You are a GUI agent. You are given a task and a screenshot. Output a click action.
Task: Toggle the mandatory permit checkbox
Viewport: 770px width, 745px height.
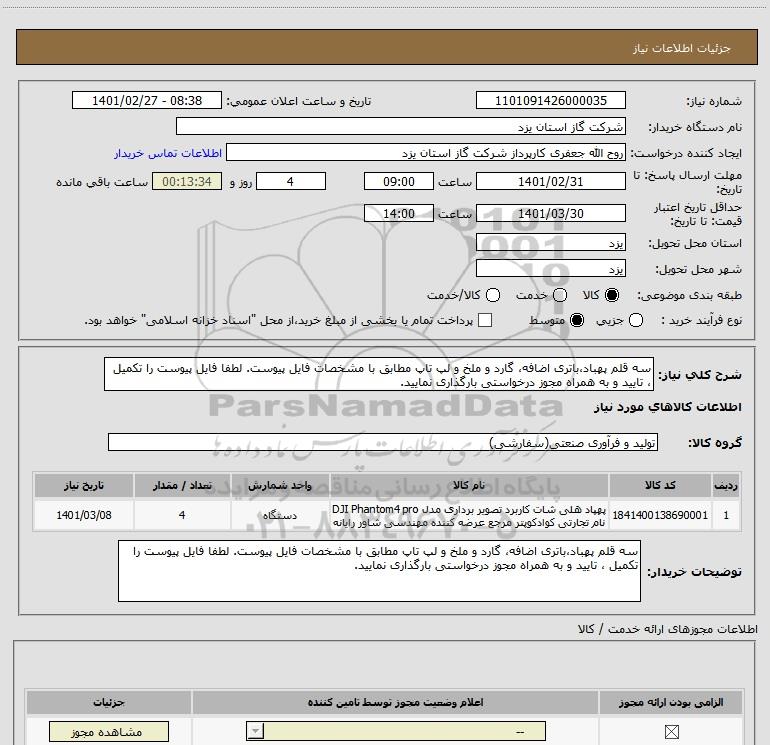click(x=671, y=732)
